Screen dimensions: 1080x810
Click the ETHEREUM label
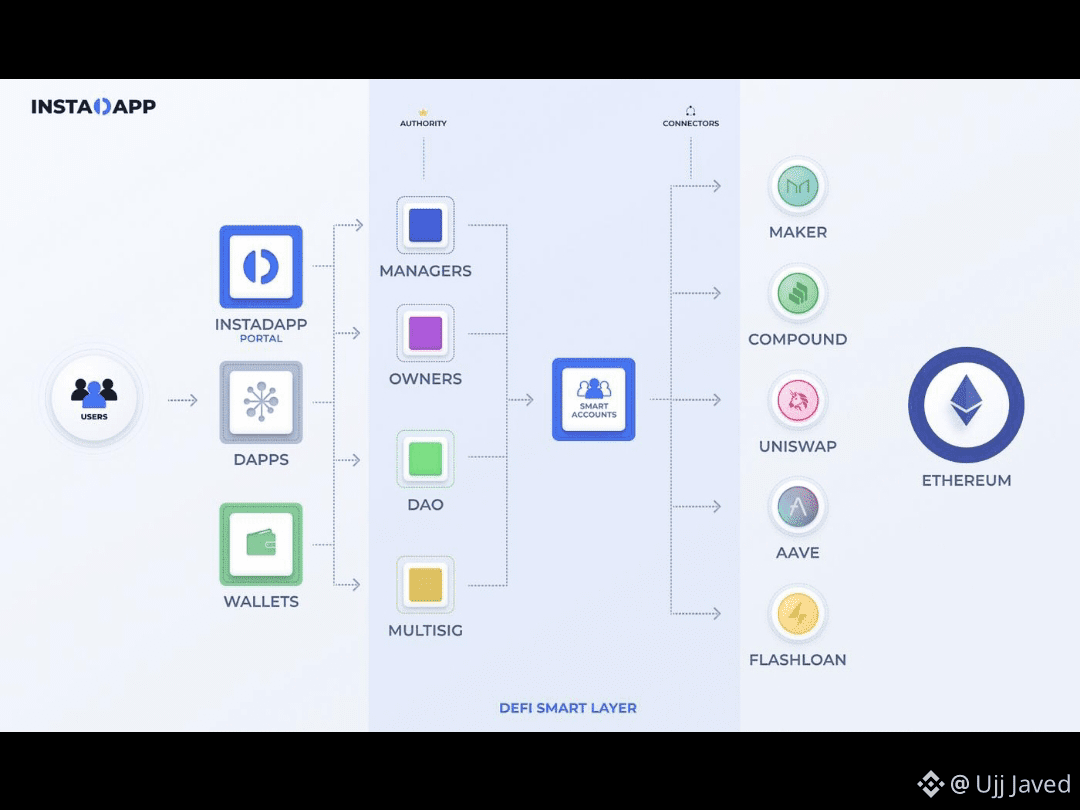[967, 481]
